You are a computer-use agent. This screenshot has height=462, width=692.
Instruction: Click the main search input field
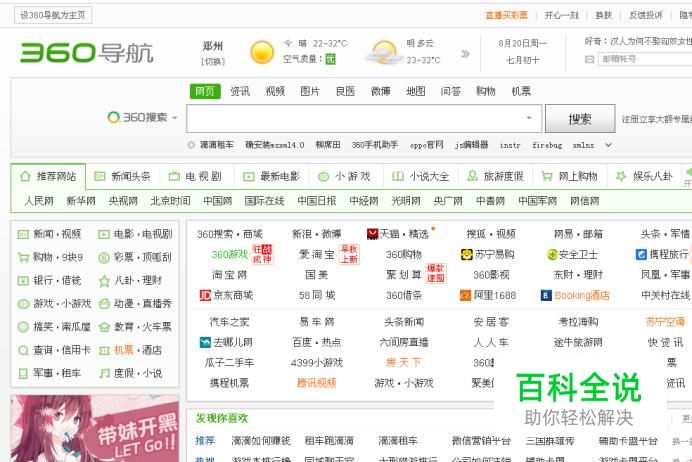pyautogui.click(x=364, y=119)
